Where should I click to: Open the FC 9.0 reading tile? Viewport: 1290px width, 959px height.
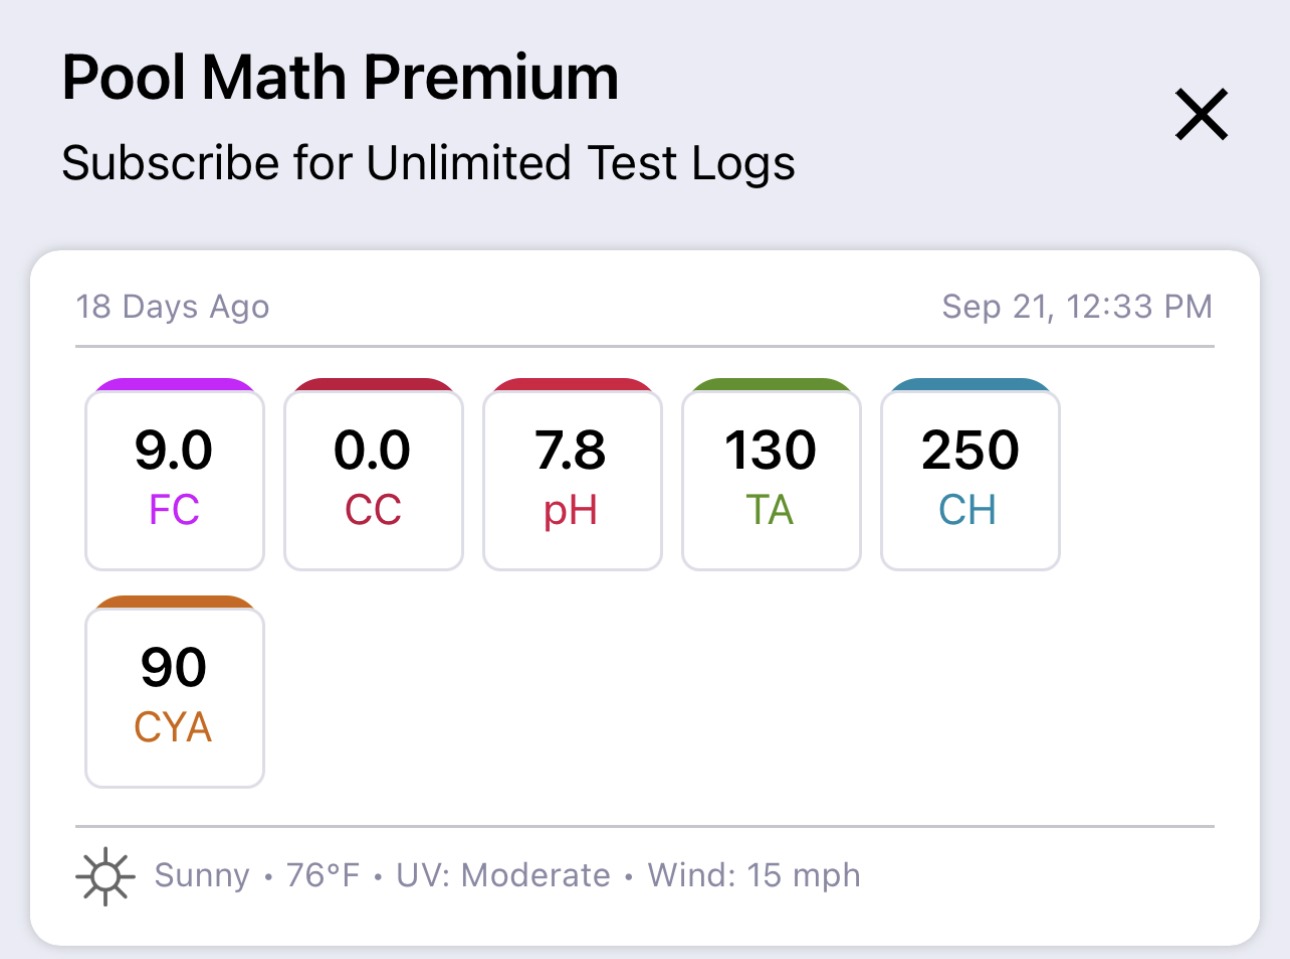coord(175,480)
